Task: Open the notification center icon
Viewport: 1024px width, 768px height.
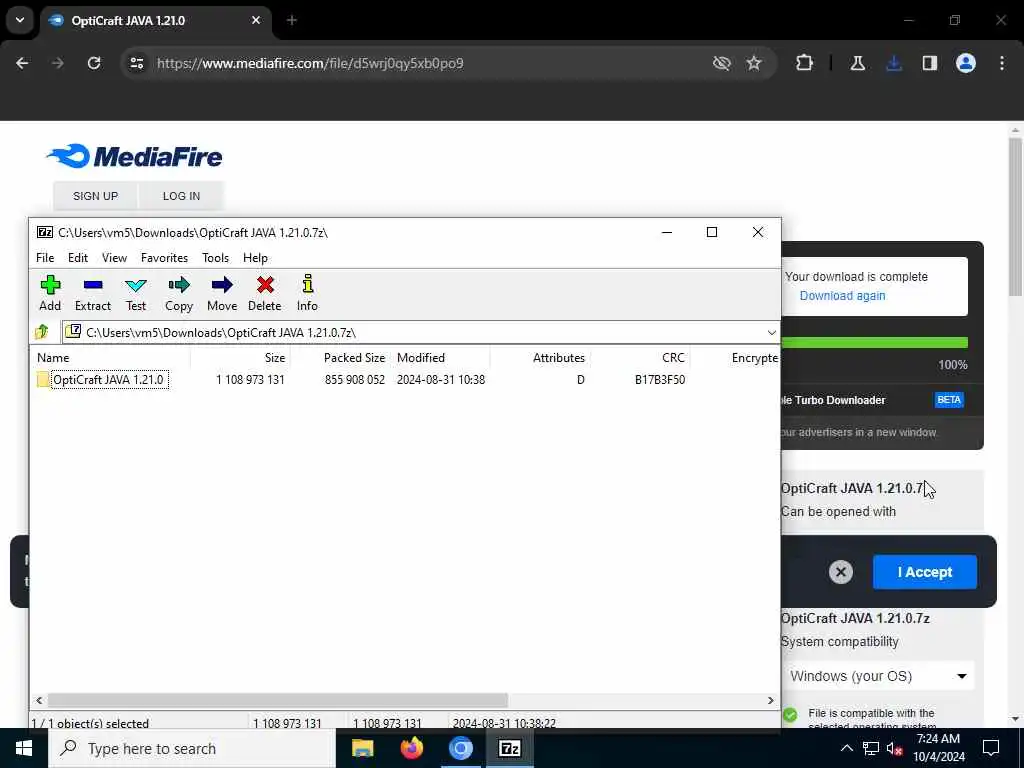Action: (991, 748)
